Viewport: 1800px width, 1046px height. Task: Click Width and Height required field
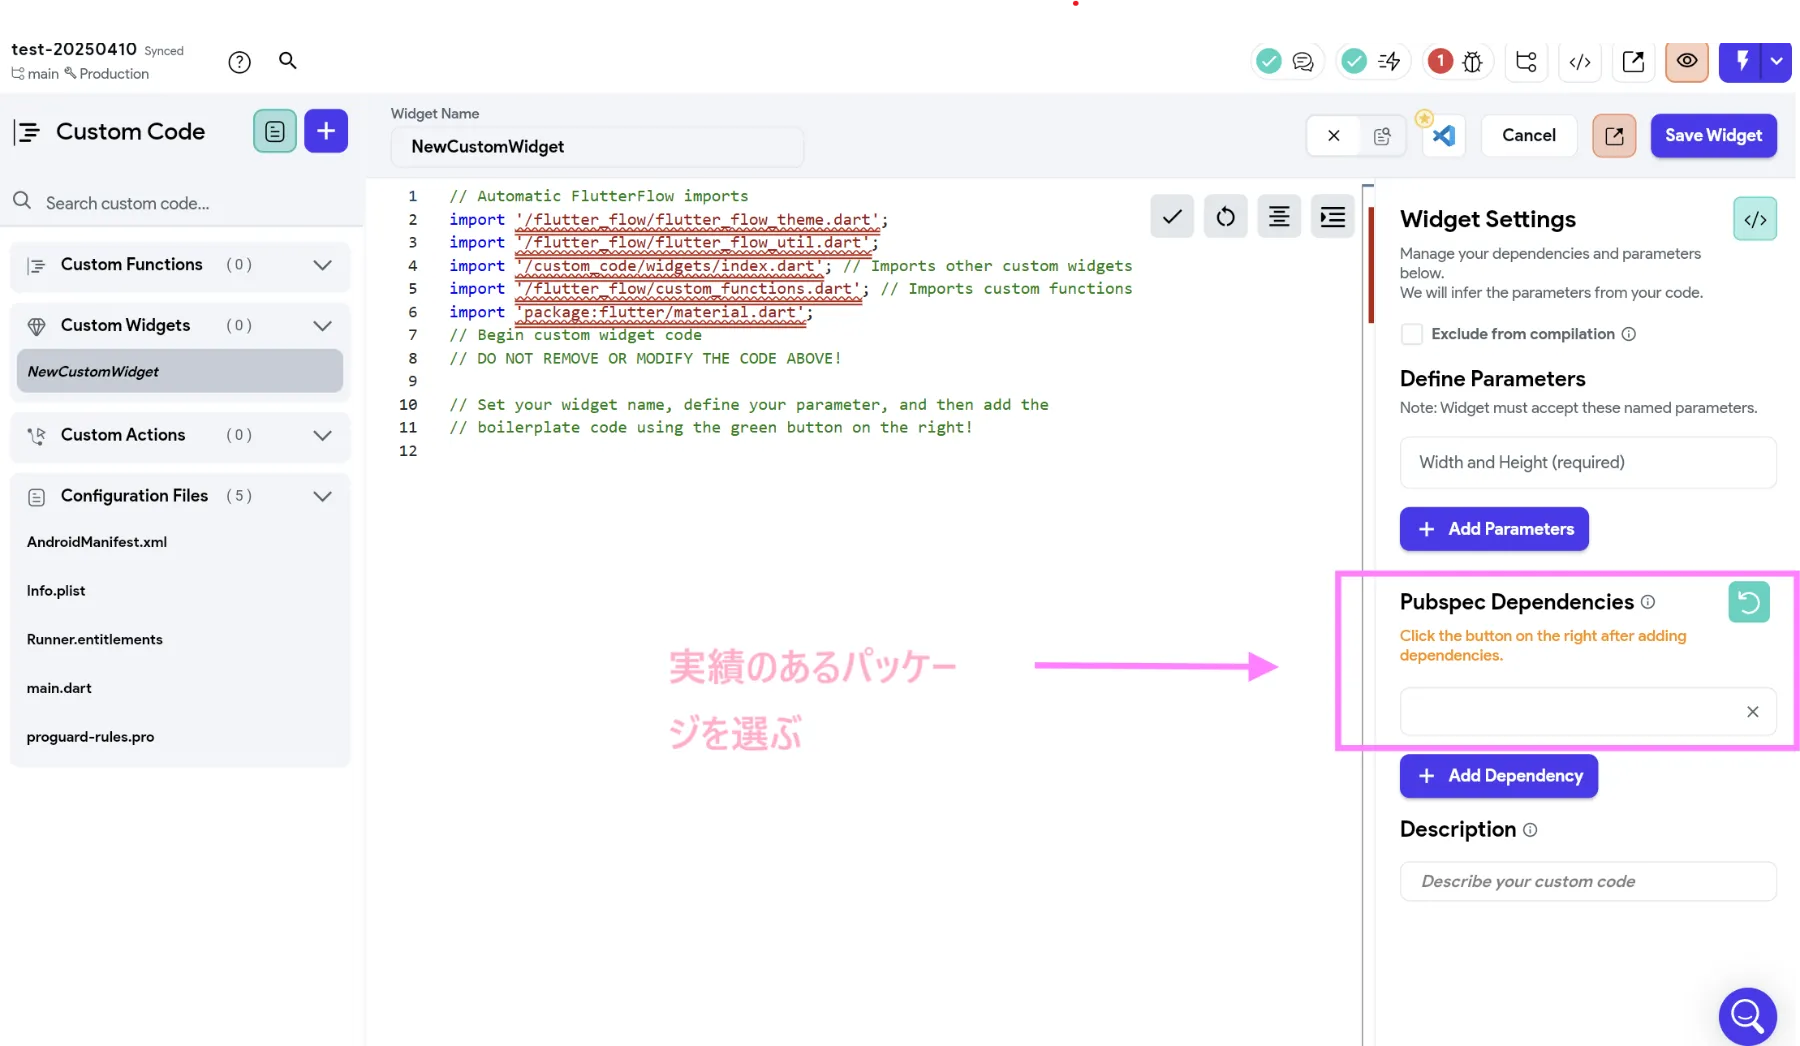click(1588, 462)
